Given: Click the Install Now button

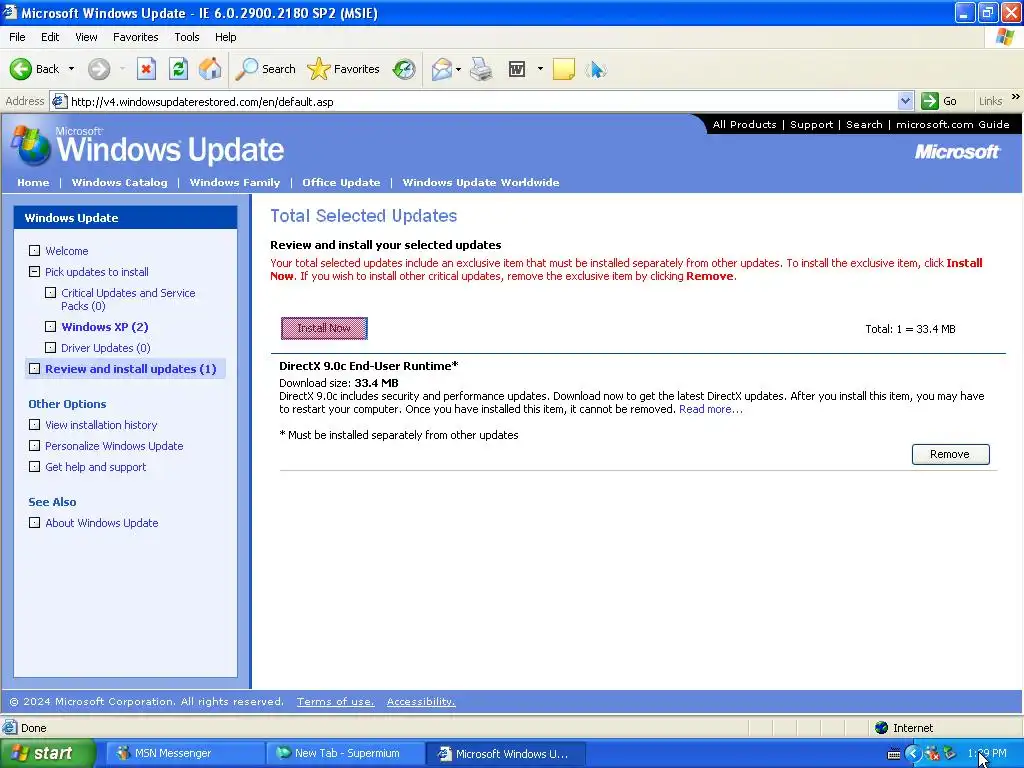Looking at the screenshot, I should click(x=324, y=328).
